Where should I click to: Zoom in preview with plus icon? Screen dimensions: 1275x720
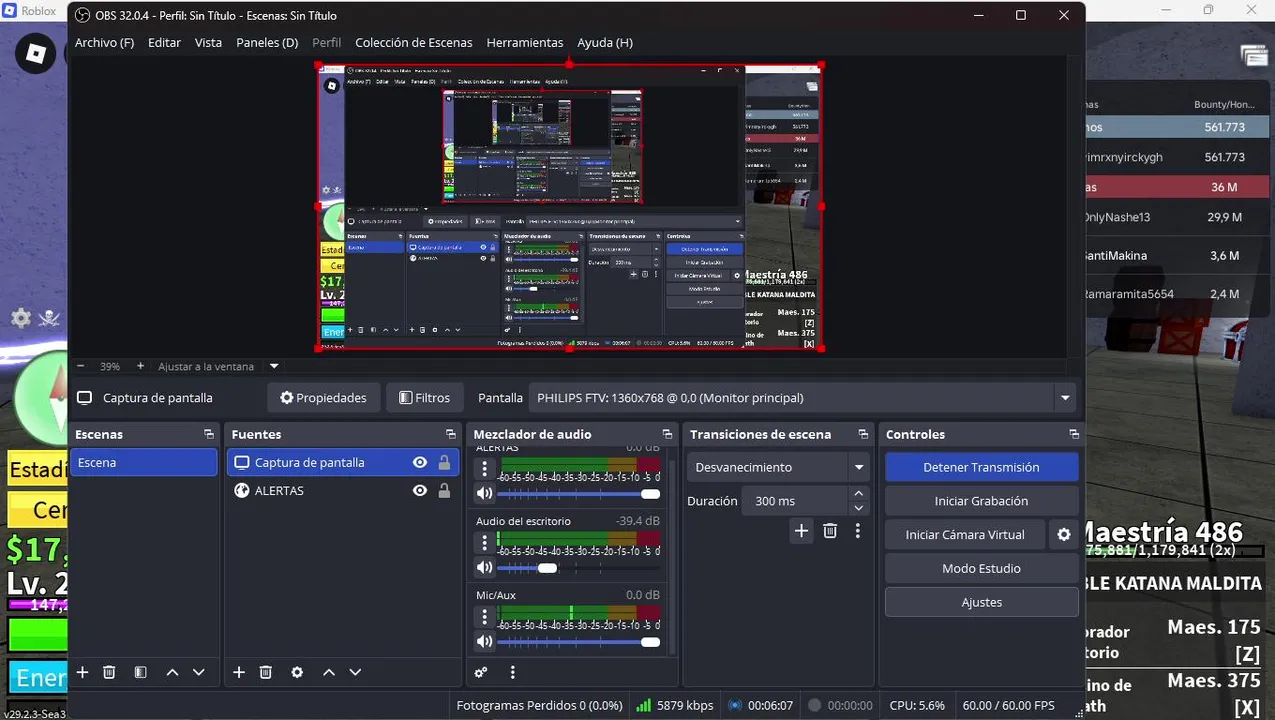click(140, 366)
